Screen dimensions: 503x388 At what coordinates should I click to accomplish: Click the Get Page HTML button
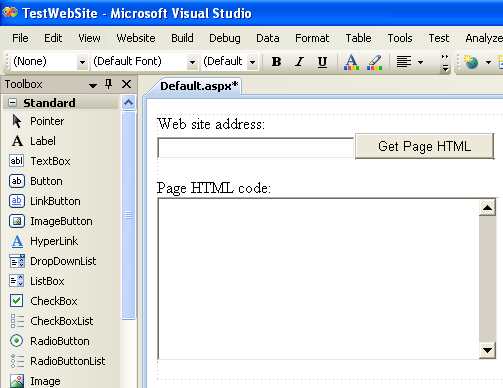pos(425,146)
